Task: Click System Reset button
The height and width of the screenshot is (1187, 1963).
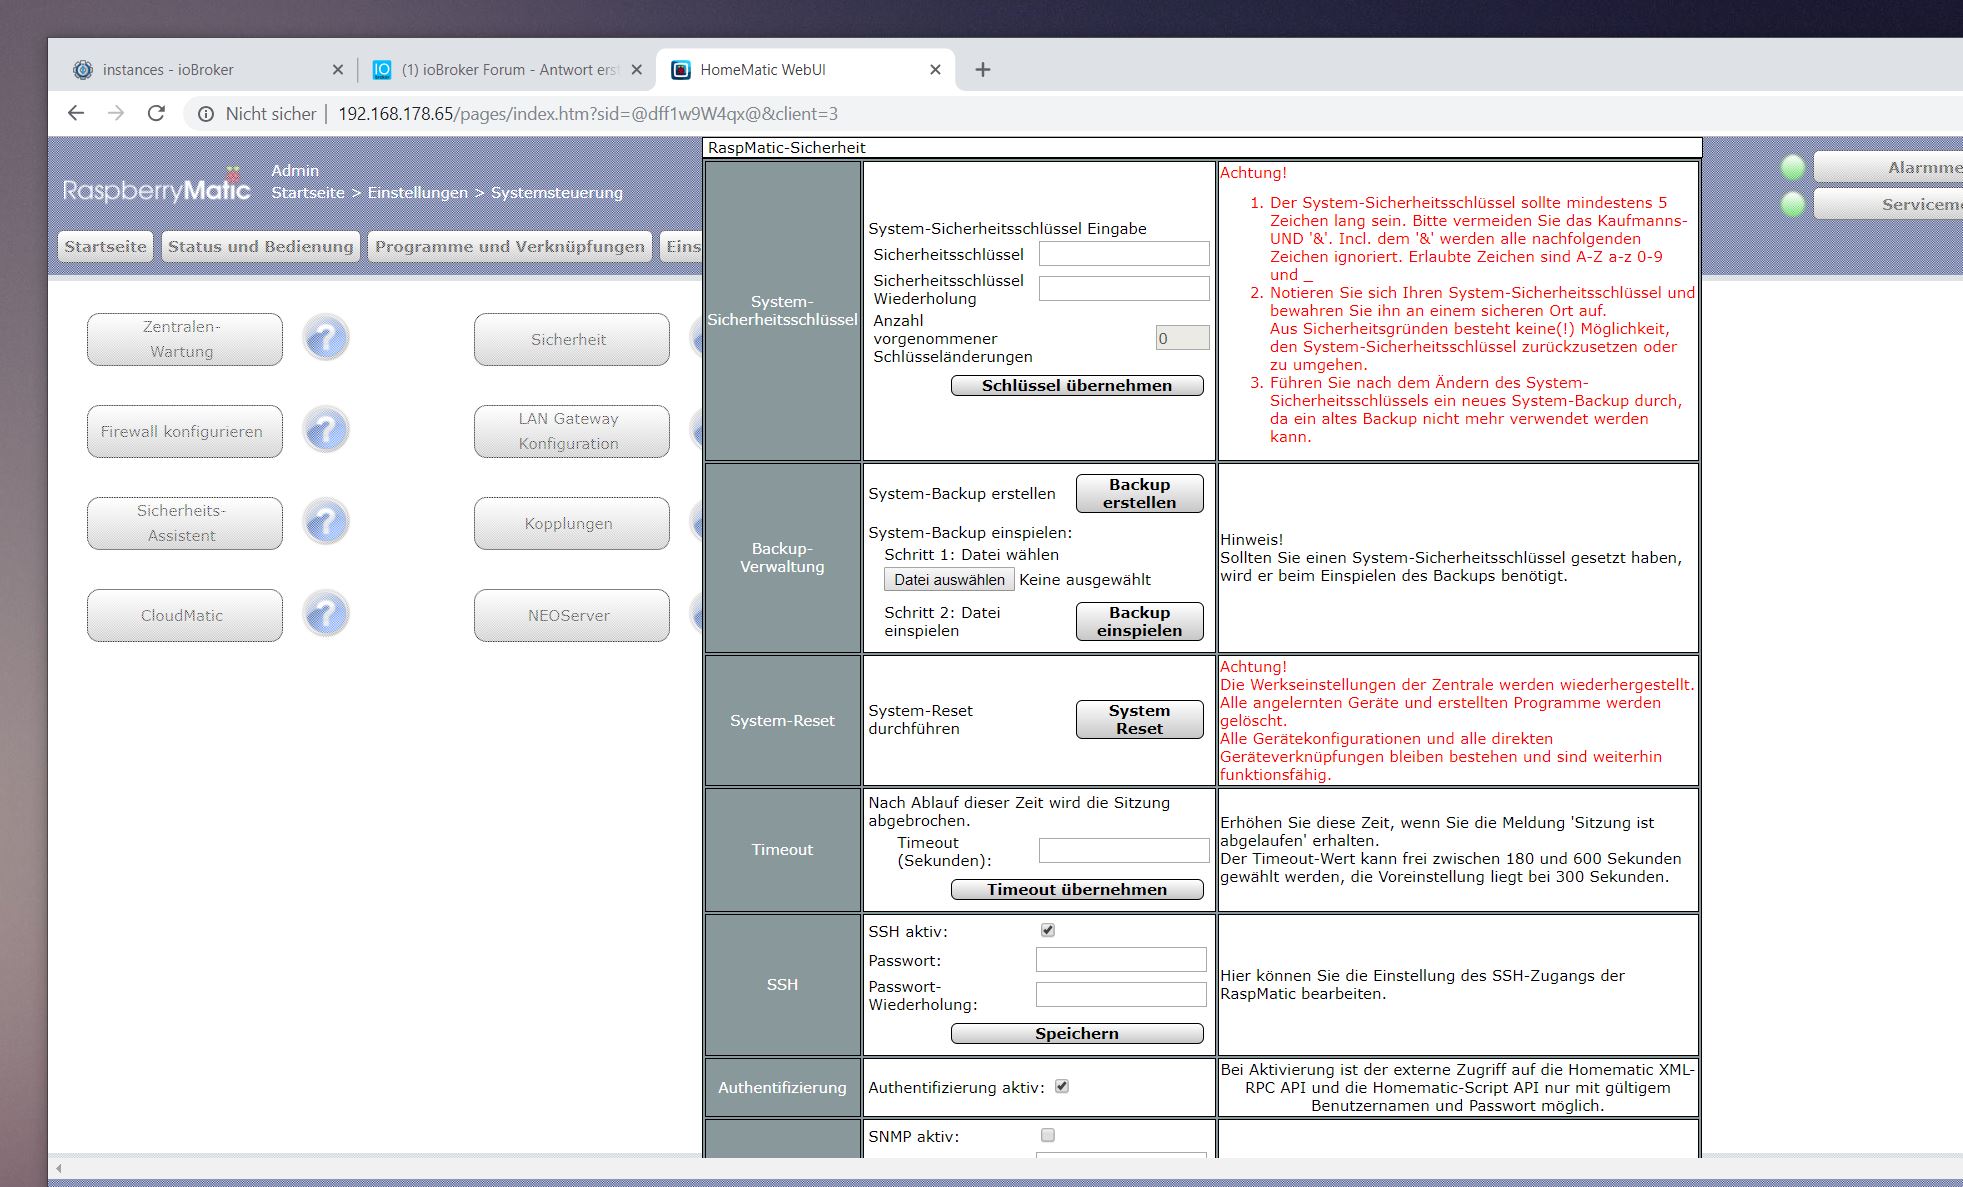Action: [1139, 719]
